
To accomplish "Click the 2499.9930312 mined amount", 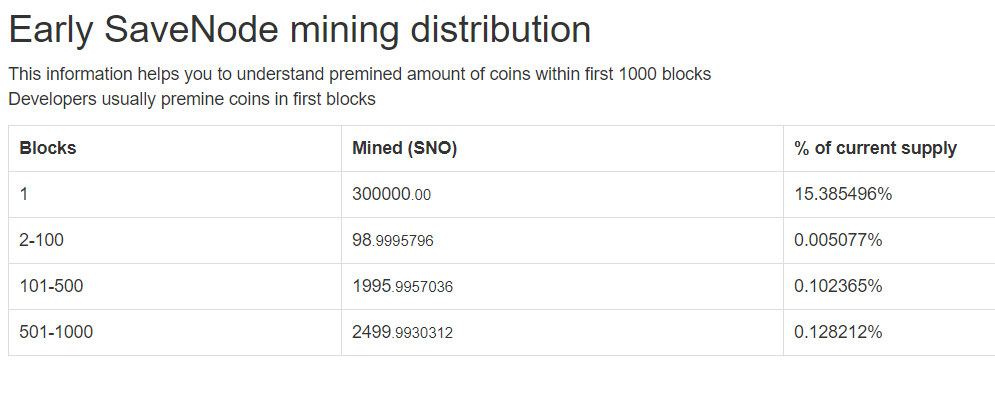I will [402, 332].
